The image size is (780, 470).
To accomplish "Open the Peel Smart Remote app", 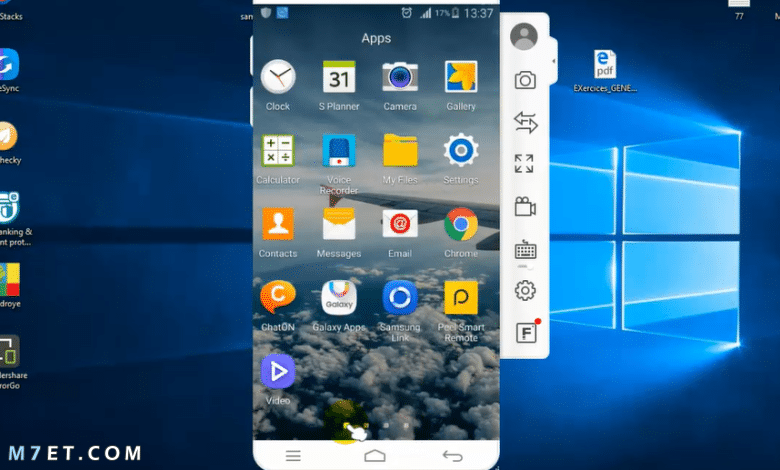I will [461, 297].
